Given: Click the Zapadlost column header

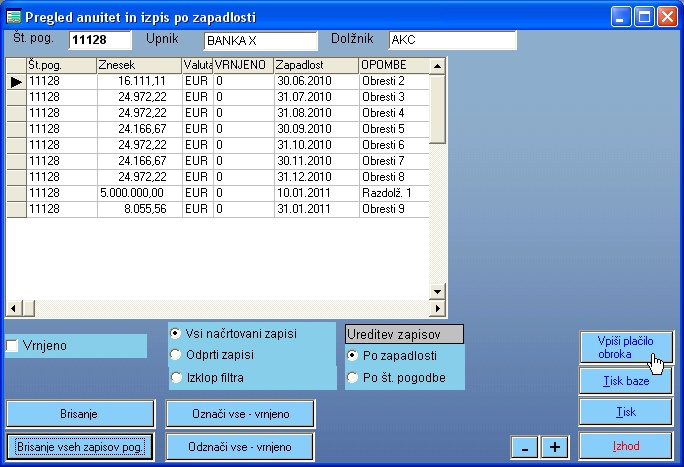Looking at the screenshot, I should pos(315,65).
